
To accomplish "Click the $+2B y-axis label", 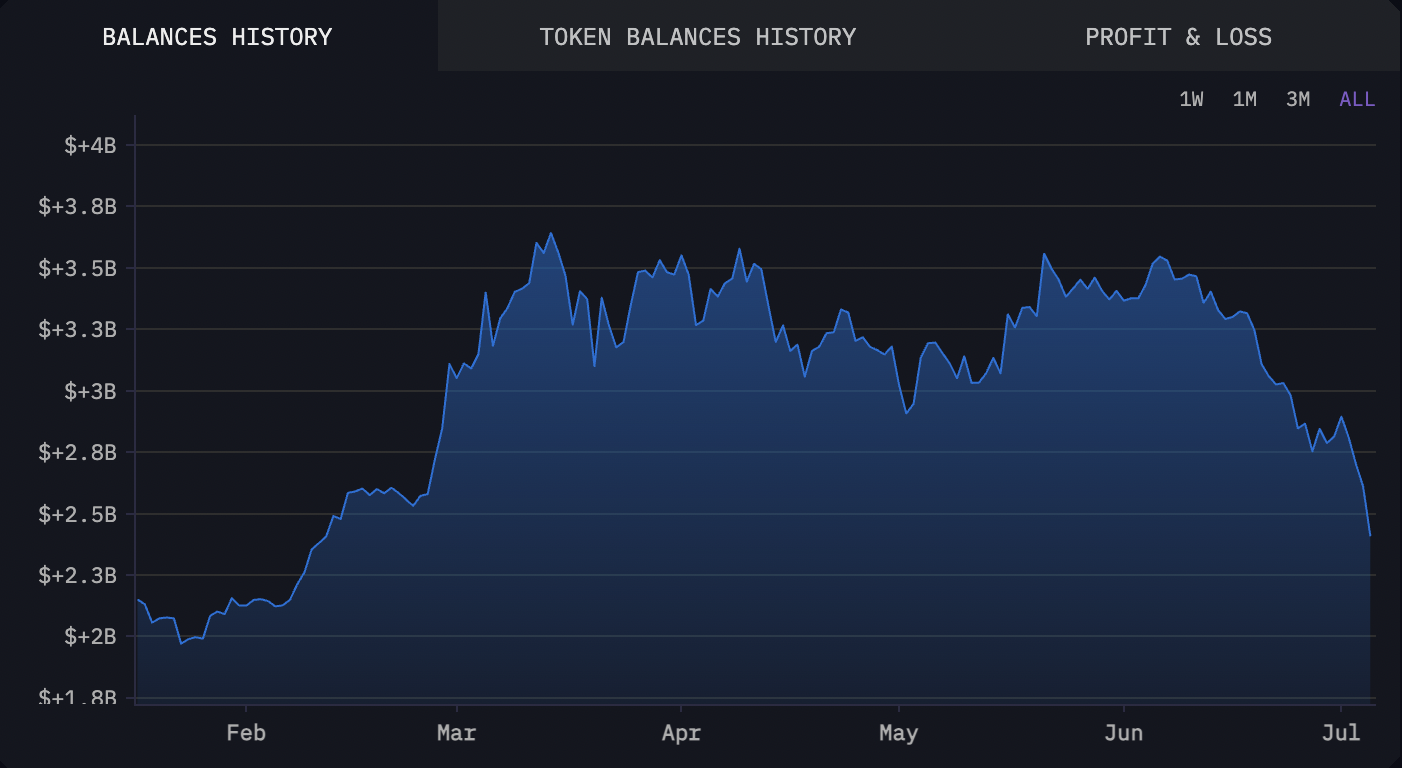I will [x=90, y=636].
